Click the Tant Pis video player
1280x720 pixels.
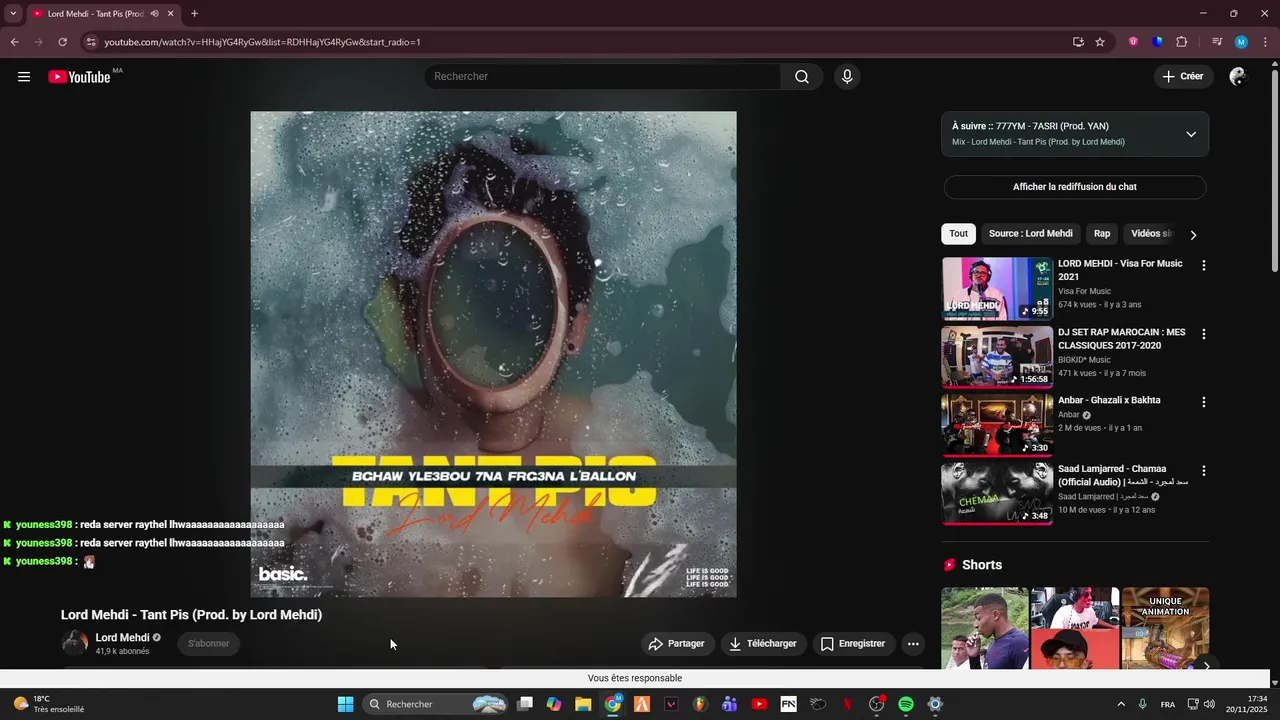tap(493, 354)
